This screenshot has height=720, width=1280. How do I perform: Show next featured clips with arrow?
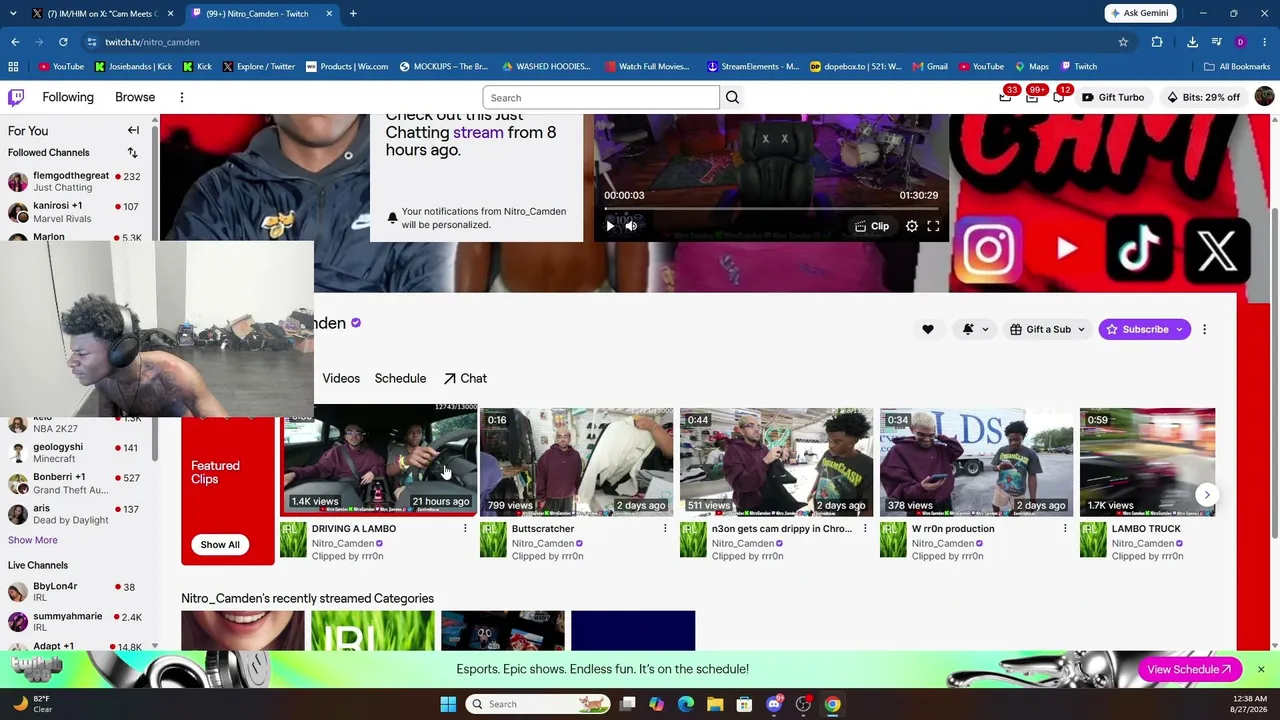(1207, 495)
